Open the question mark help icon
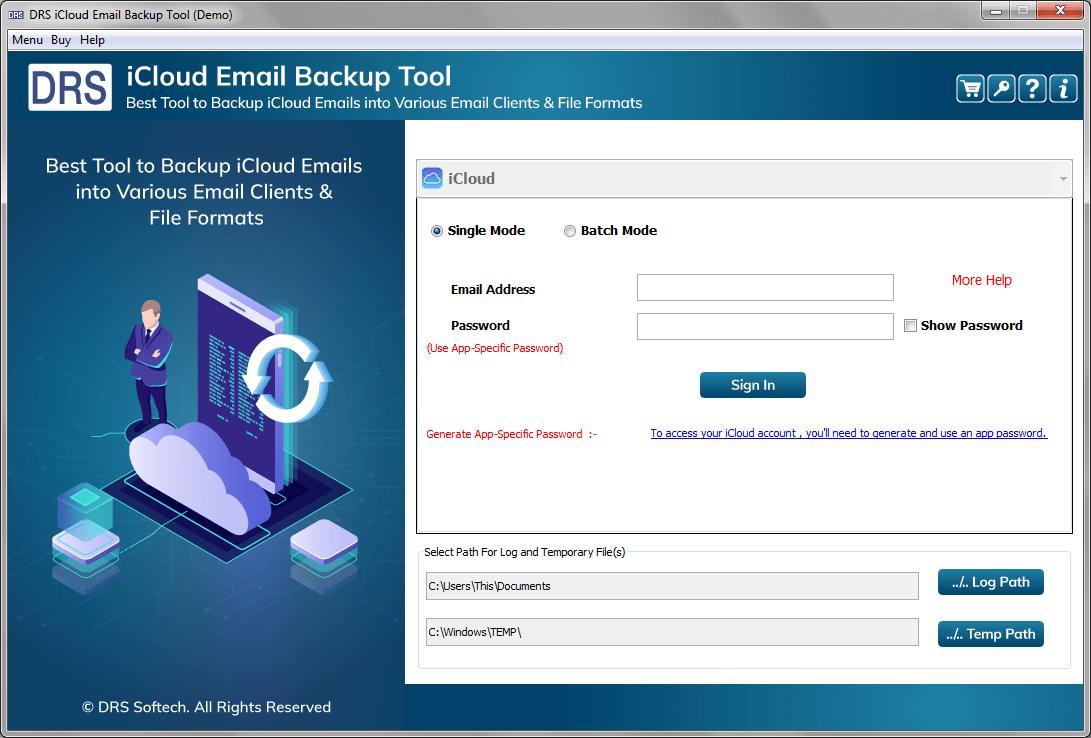The width and height of the screenshot is (1091, 738). click(x=1031, y=88)
